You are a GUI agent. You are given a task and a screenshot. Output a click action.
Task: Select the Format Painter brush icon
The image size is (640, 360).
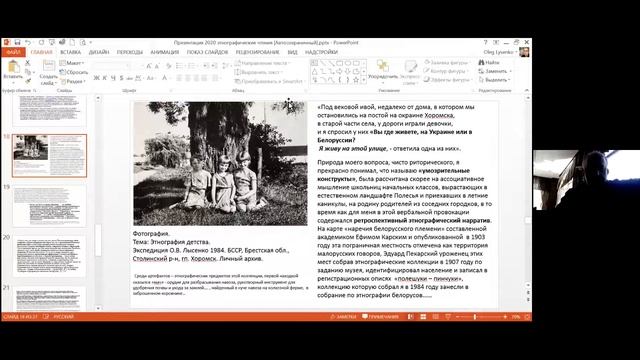[28, 81]
